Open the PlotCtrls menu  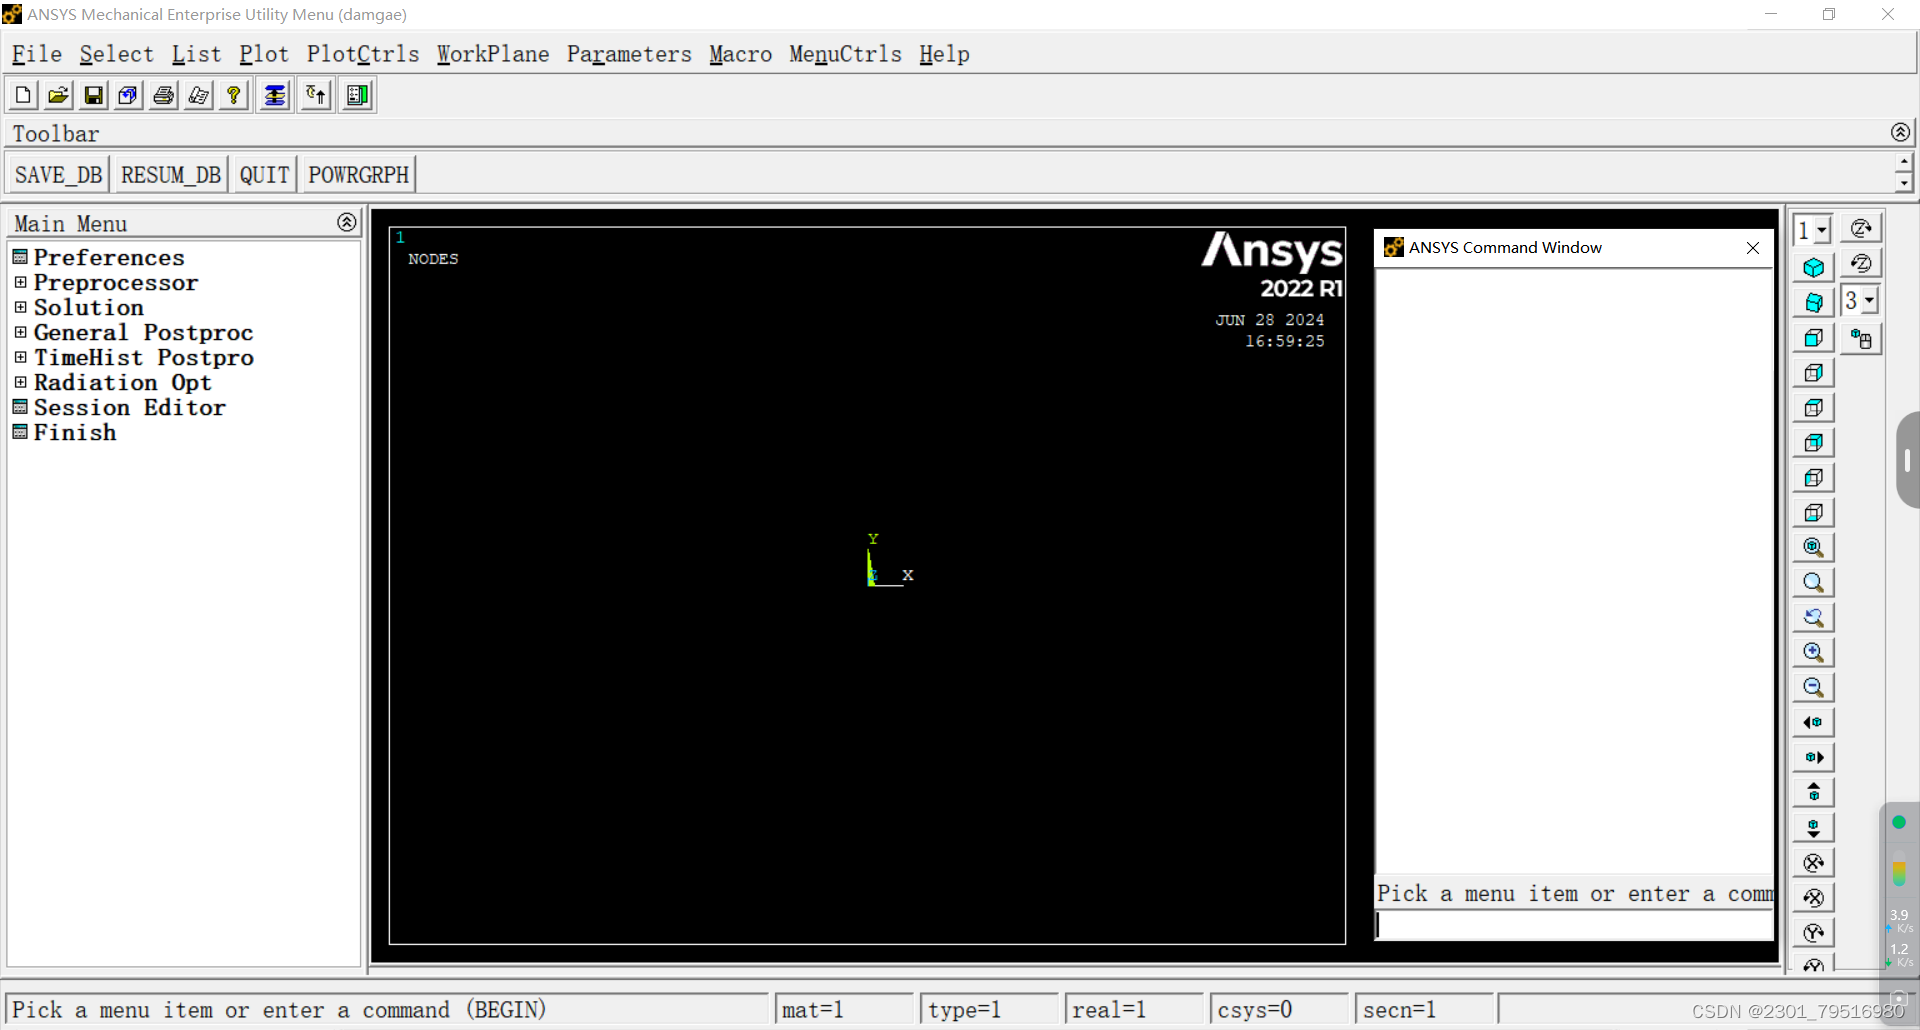pos(363,55)
